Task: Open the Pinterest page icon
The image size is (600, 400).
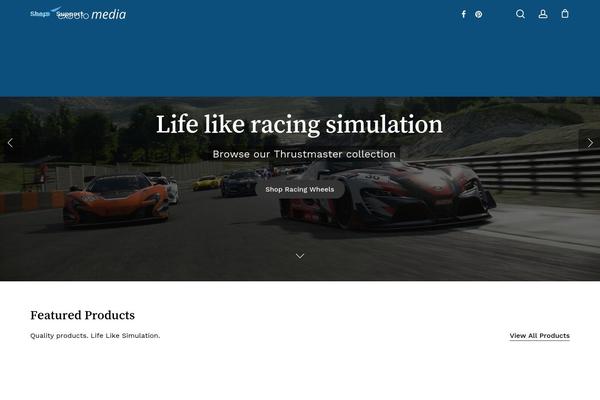Action: tap(478, 14)
